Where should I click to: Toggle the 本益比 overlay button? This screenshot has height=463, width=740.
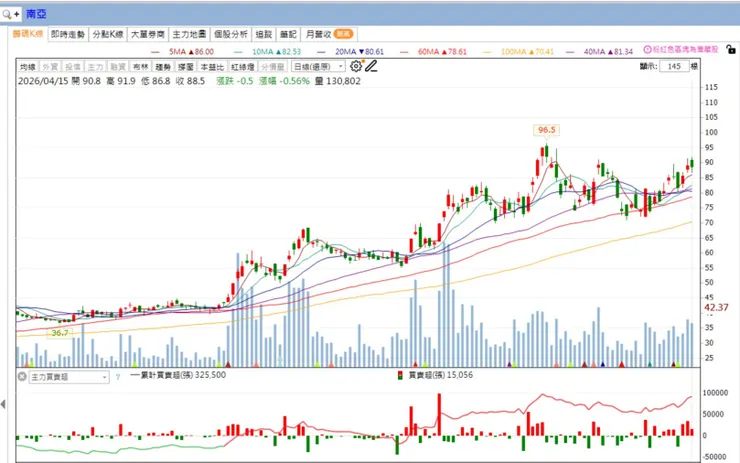212,67
